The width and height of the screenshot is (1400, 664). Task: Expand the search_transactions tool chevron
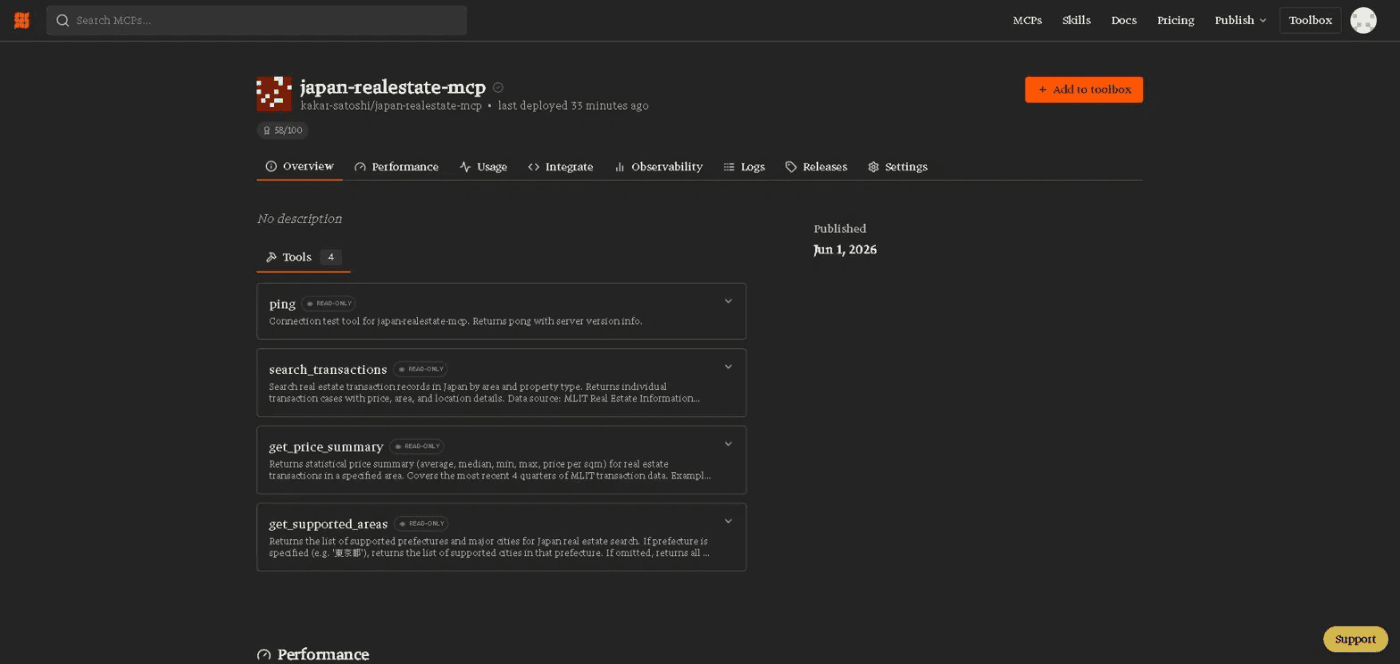[728, 367]
